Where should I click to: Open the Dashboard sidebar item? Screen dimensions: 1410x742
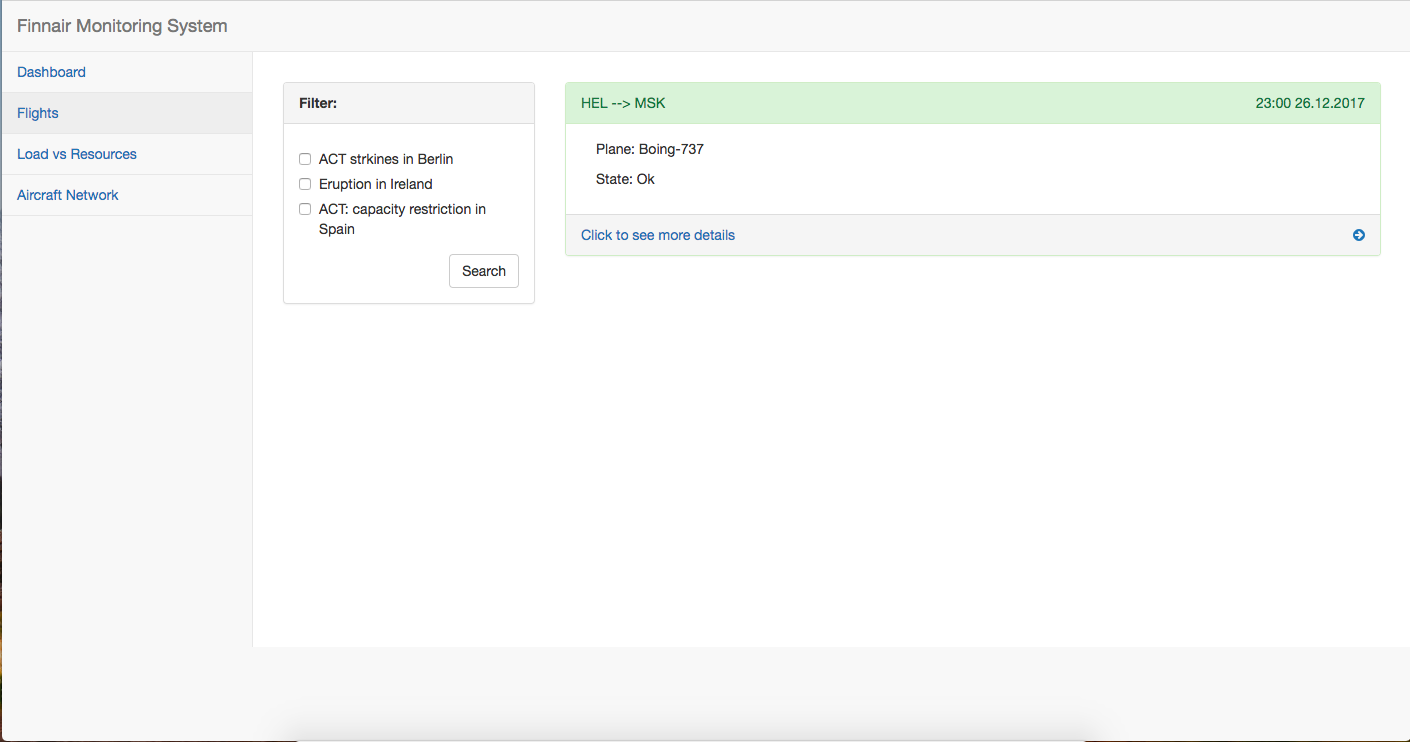point(127,72)
